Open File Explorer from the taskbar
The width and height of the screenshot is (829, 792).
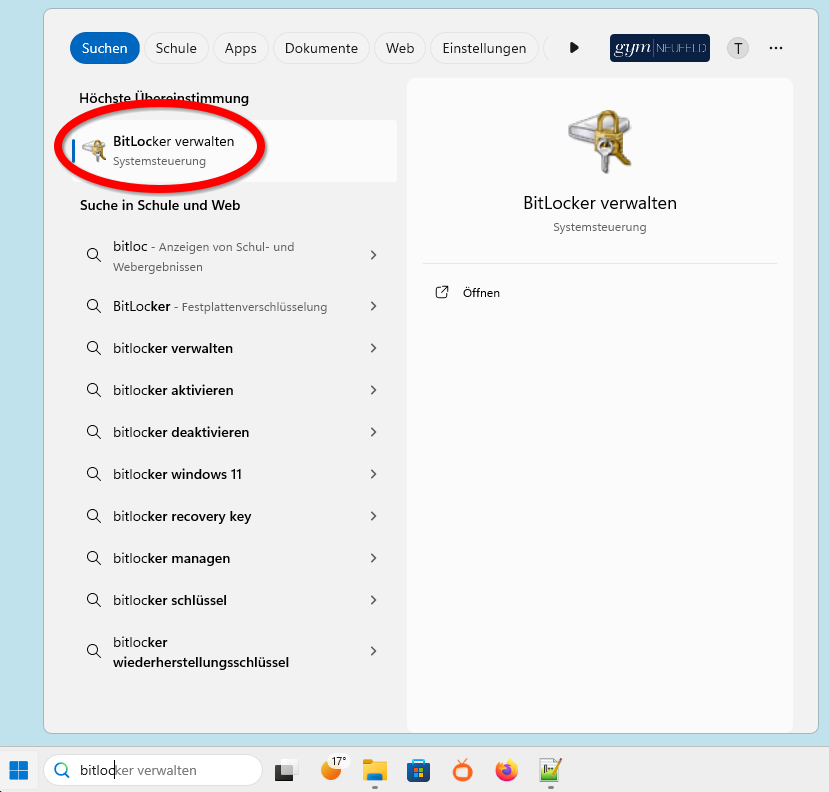pyautogui.click(x=374, y=770)
